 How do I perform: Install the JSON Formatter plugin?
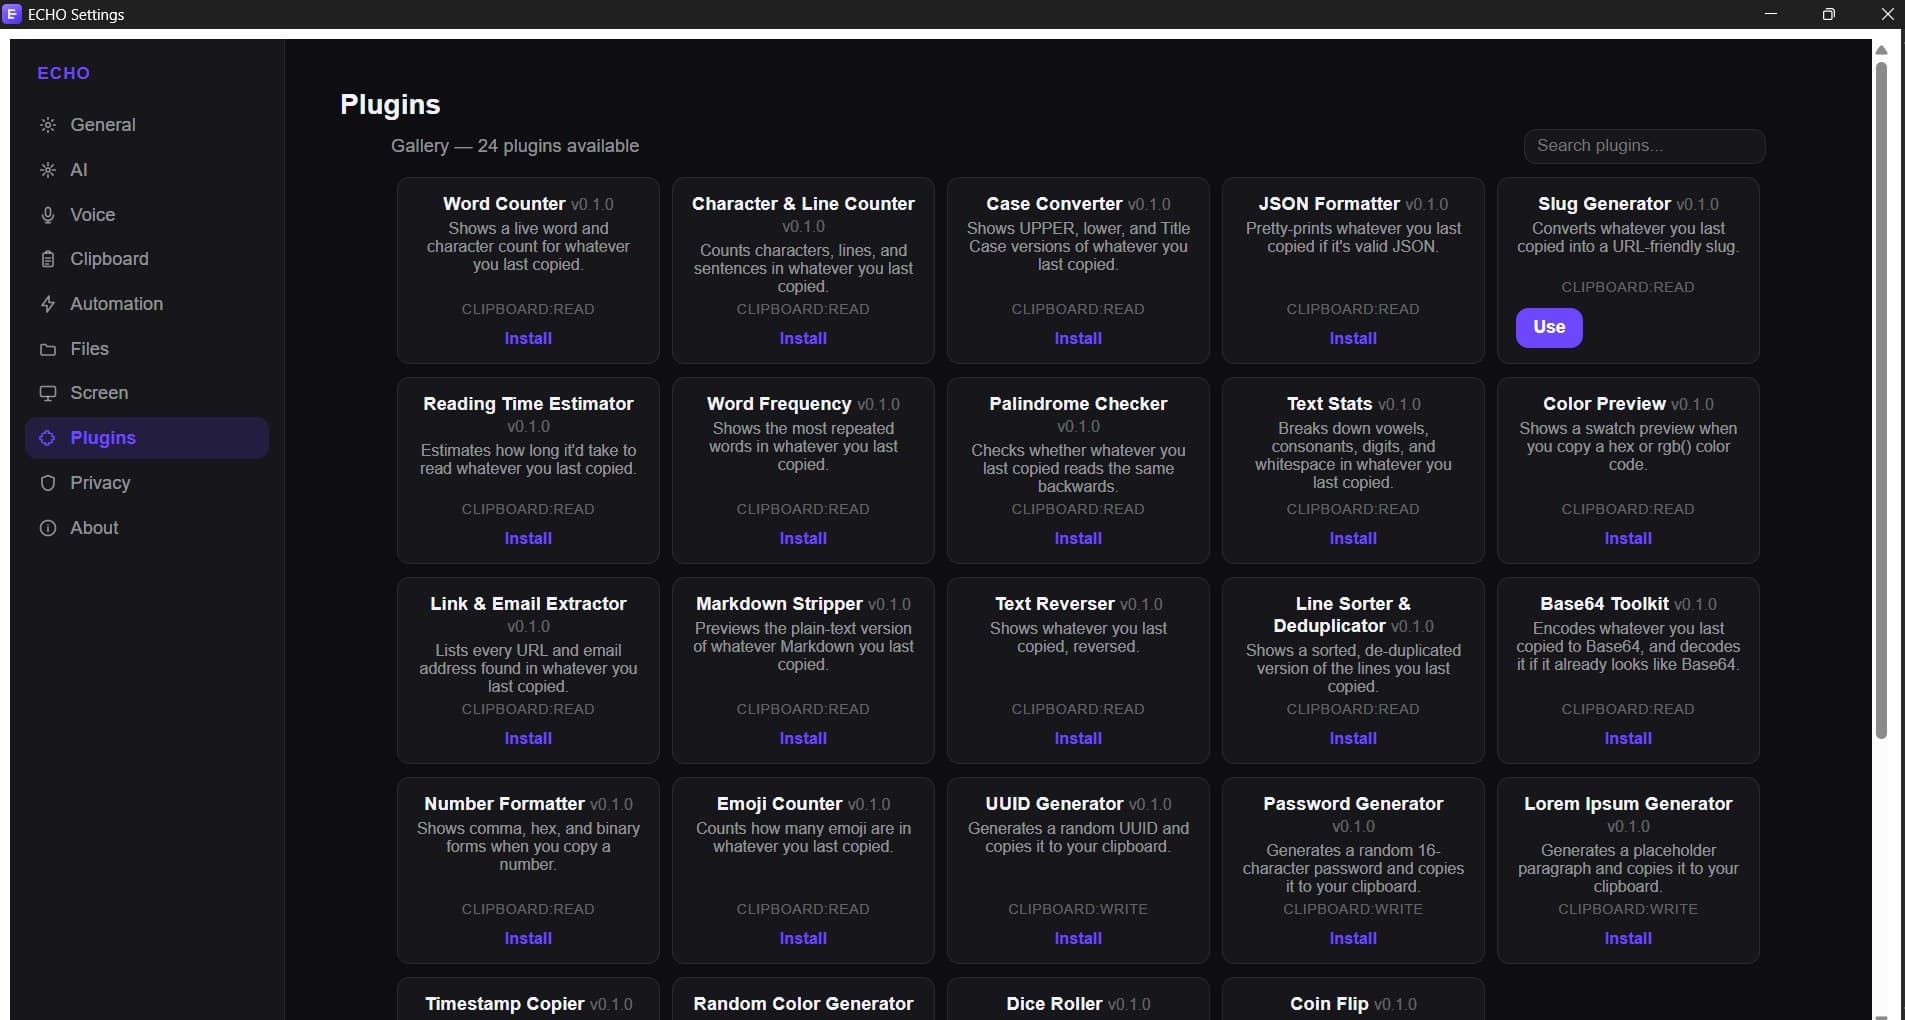[1353, 338]
